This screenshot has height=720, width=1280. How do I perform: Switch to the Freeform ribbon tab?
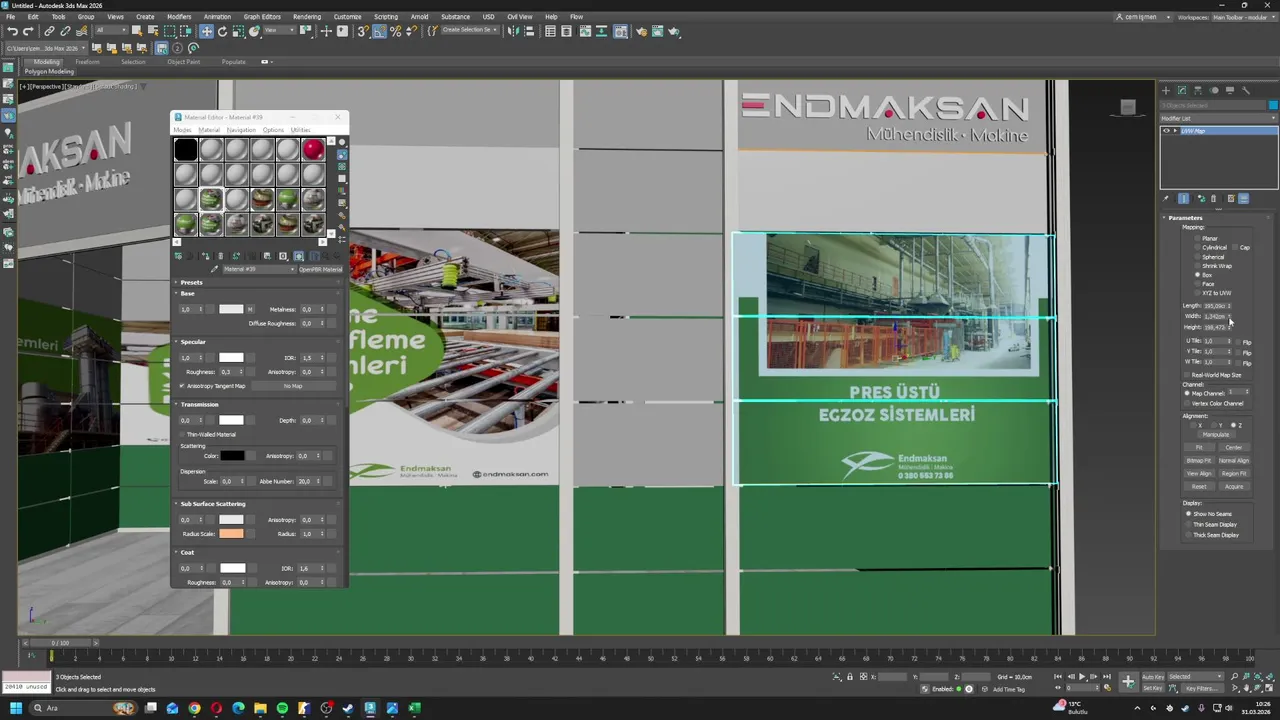[x=87, y=62]
